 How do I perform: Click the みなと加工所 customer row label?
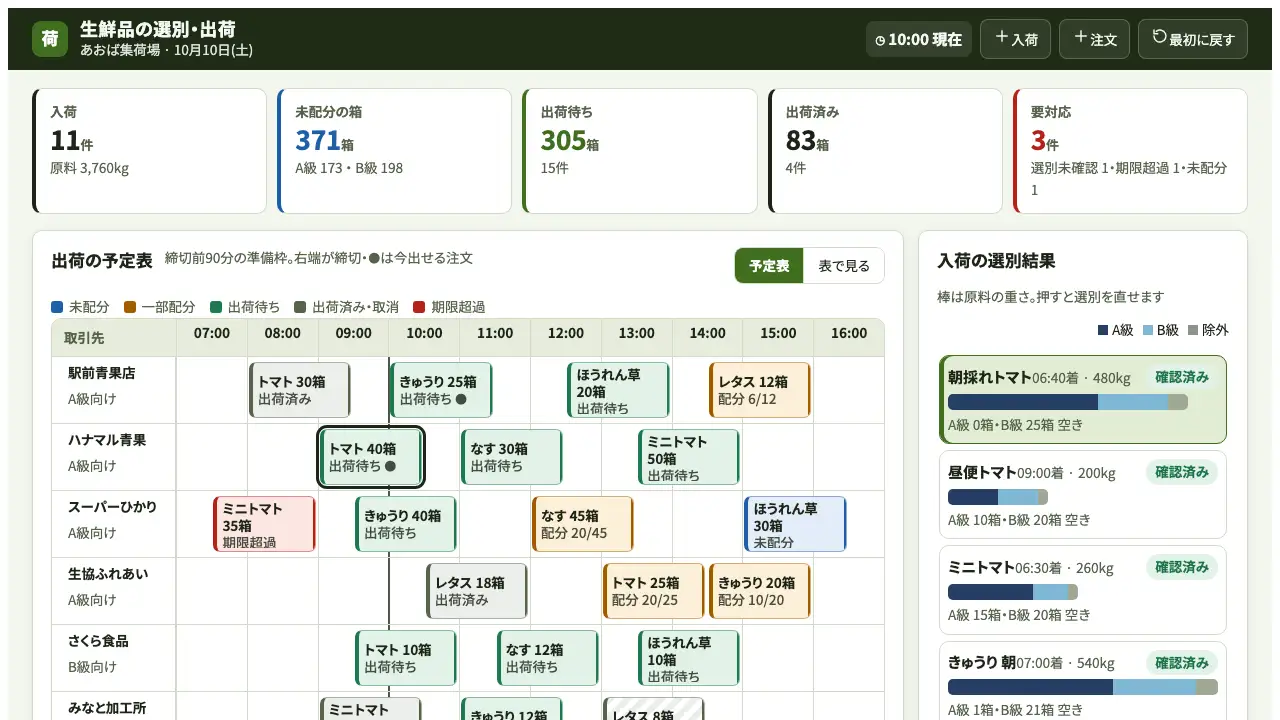(x=114, y=706)
